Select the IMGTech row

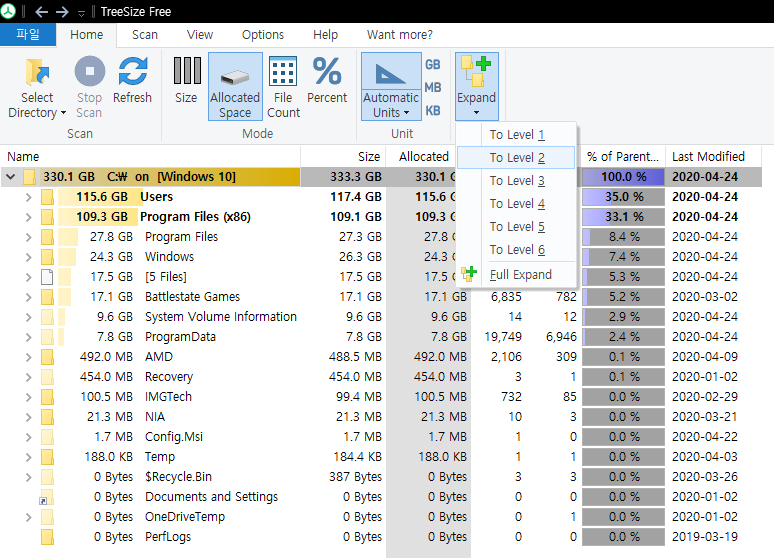pos(381,397)
